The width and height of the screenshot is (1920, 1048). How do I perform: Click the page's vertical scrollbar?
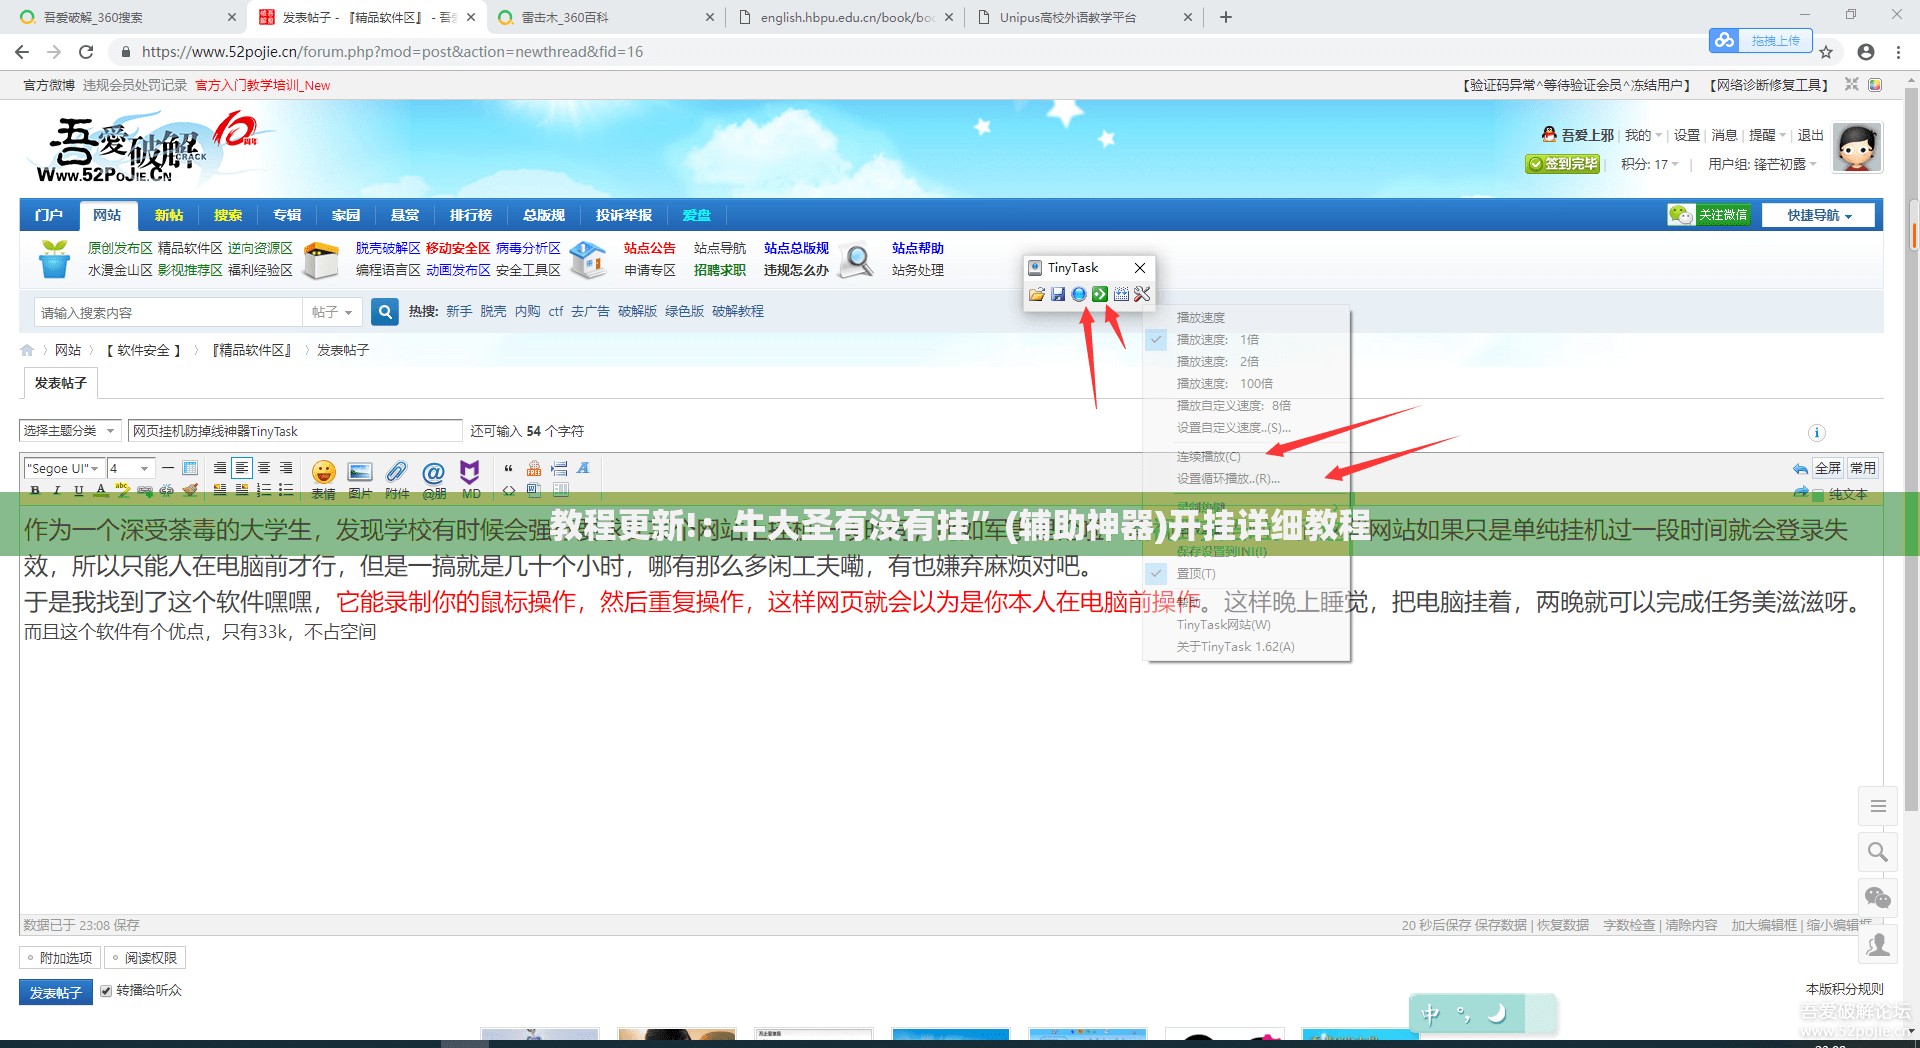(1913, 450)
